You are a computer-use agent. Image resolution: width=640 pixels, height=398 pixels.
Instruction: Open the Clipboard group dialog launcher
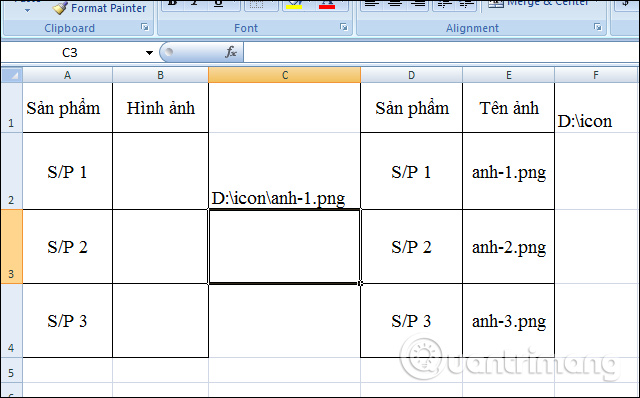[144, 27]
